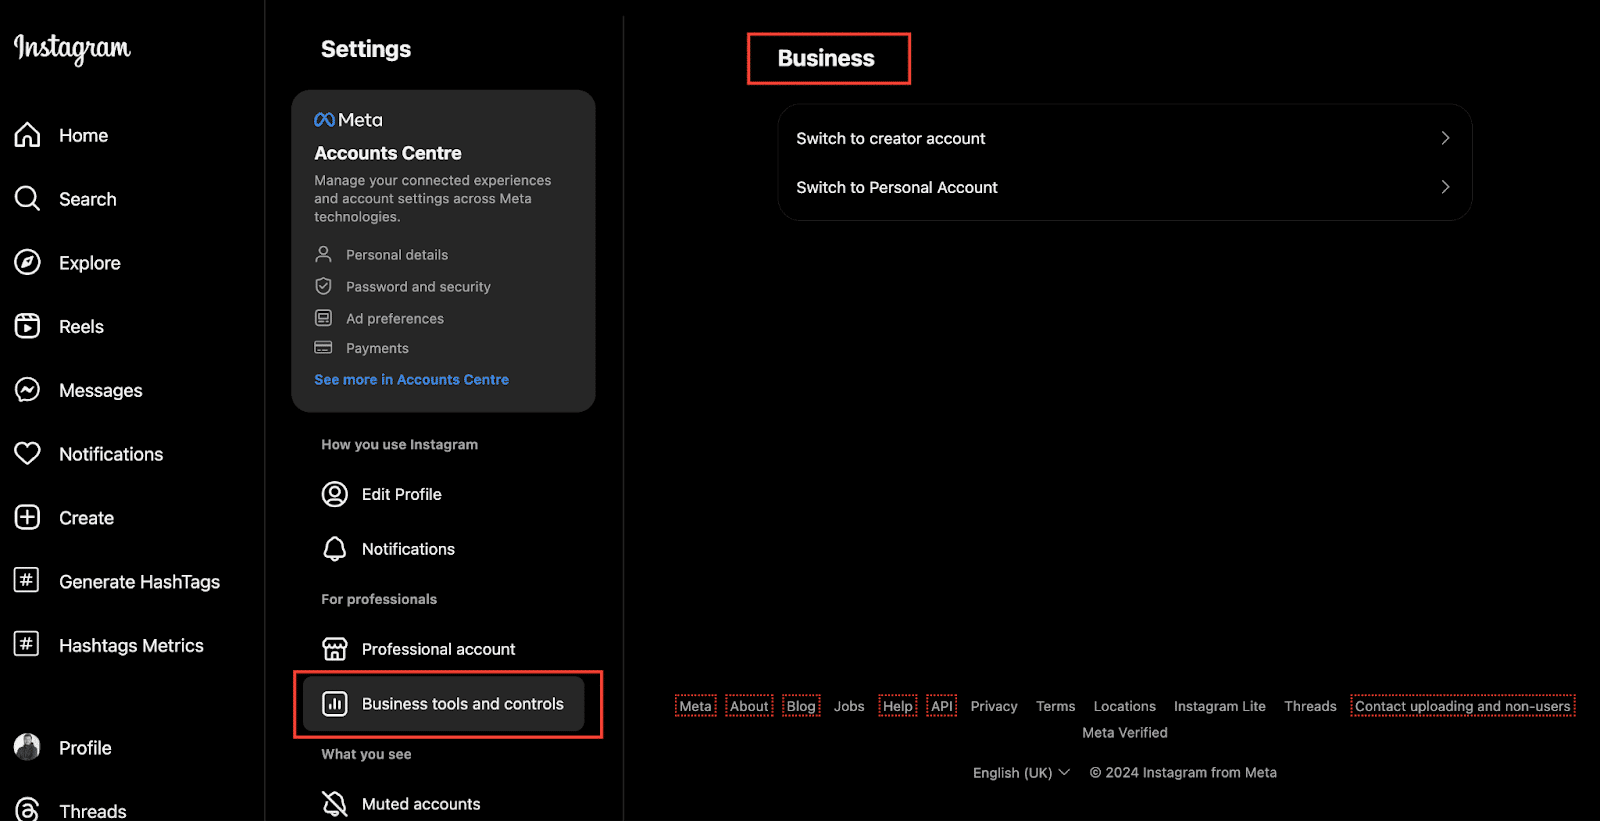The height and width of the screenshot is (821, 1600).
Task: Click the Professional account shop icon
Action: click(335, 649)
